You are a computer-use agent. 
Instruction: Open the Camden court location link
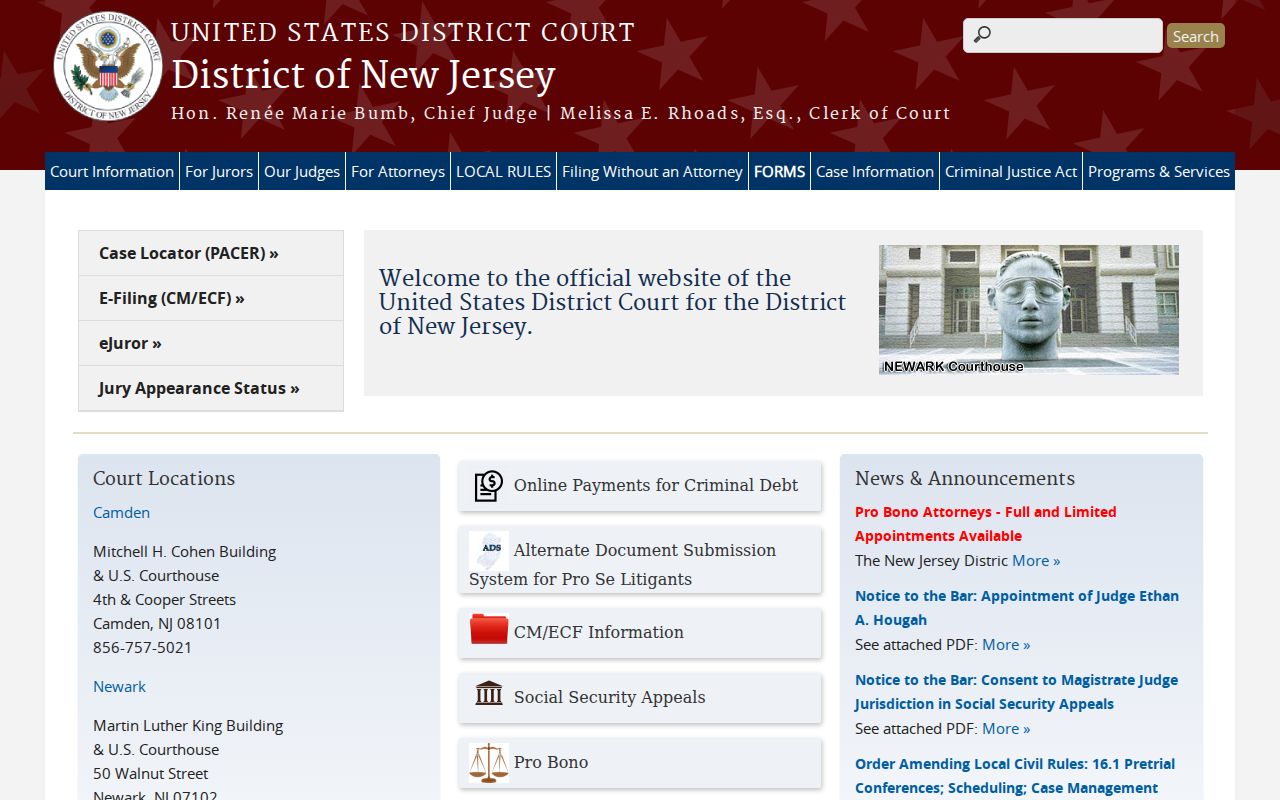tap(121, 512)
